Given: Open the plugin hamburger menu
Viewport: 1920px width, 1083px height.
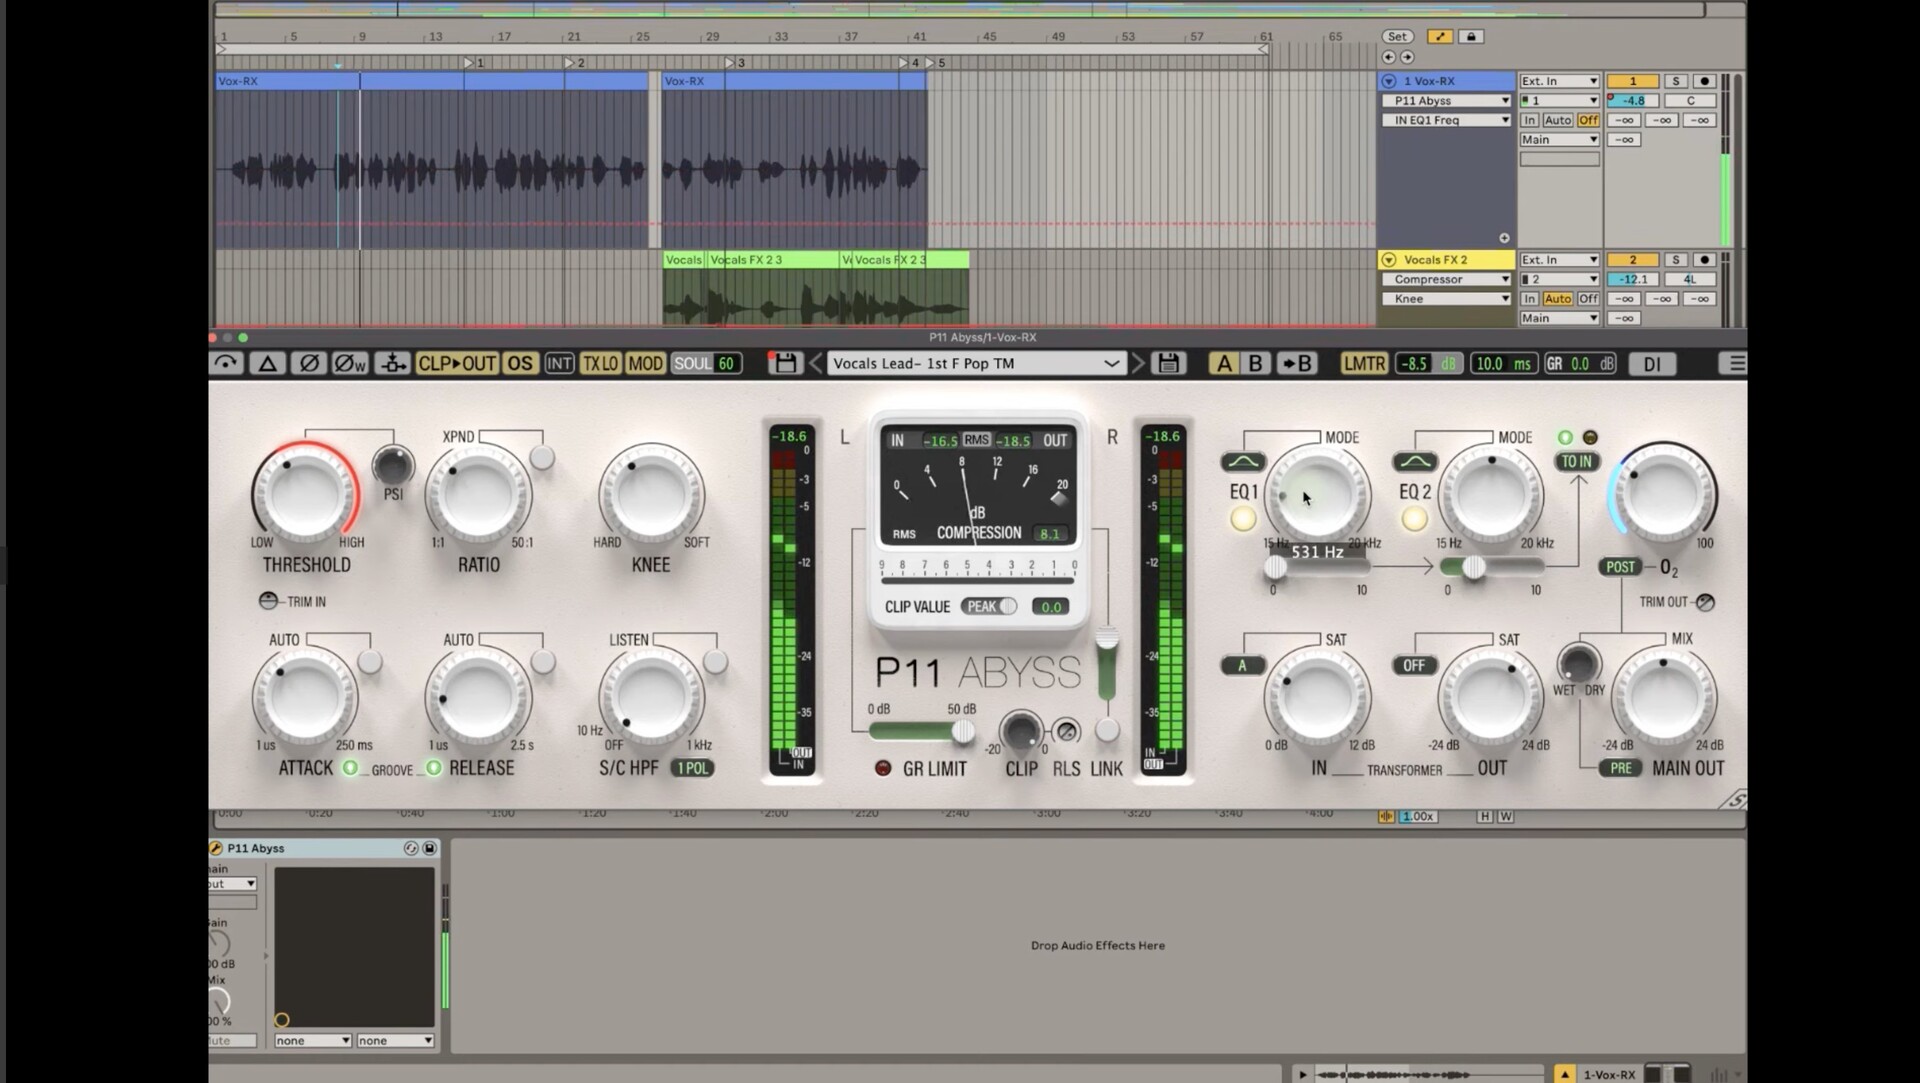Looking at the screenshot, I should pos(1737,363).
